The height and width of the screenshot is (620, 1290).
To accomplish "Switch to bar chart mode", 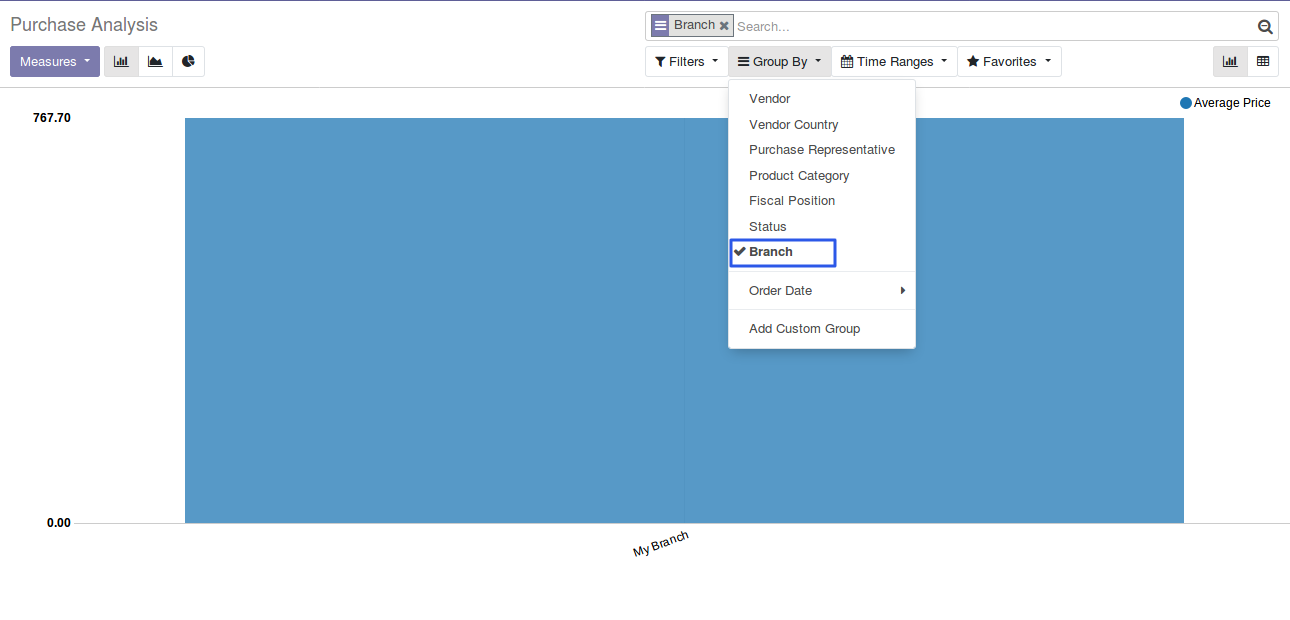I will pos(121,61).
